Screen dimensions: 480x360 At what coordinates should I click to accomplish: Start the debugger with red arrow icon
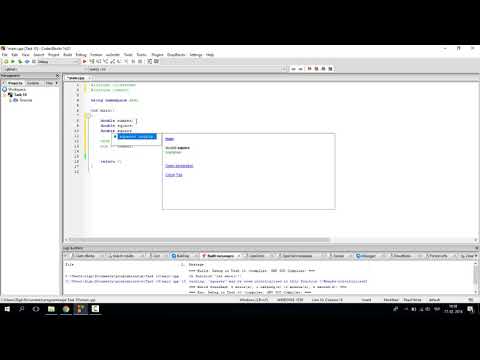85,61
